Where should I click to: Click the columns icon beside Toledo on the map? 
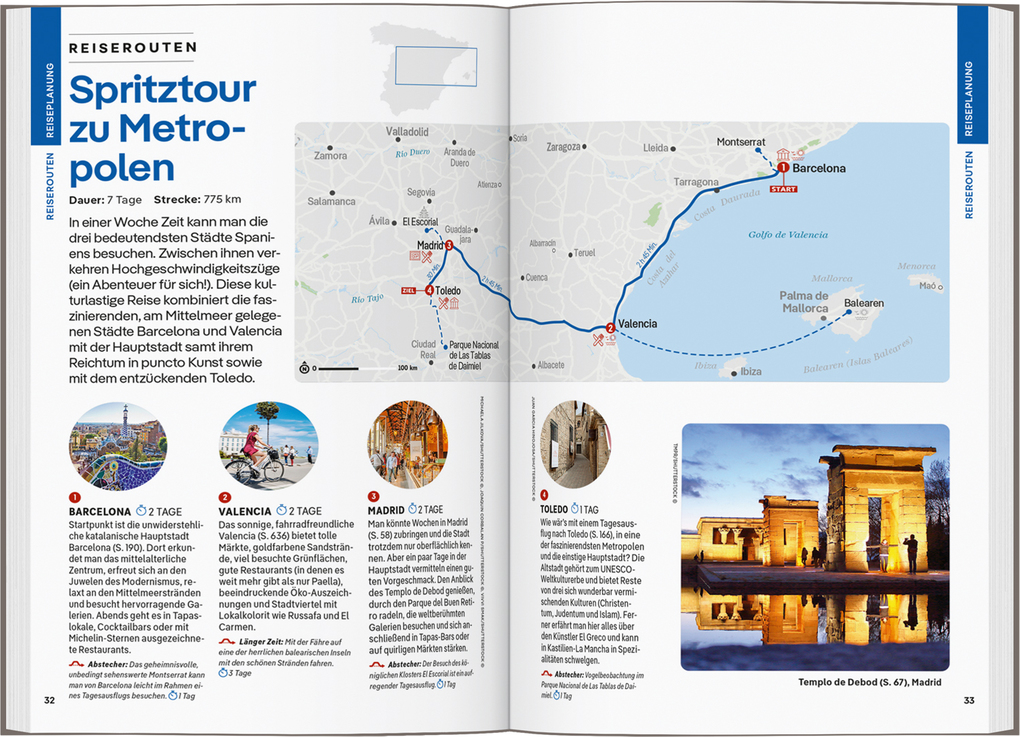click(454, 303)
